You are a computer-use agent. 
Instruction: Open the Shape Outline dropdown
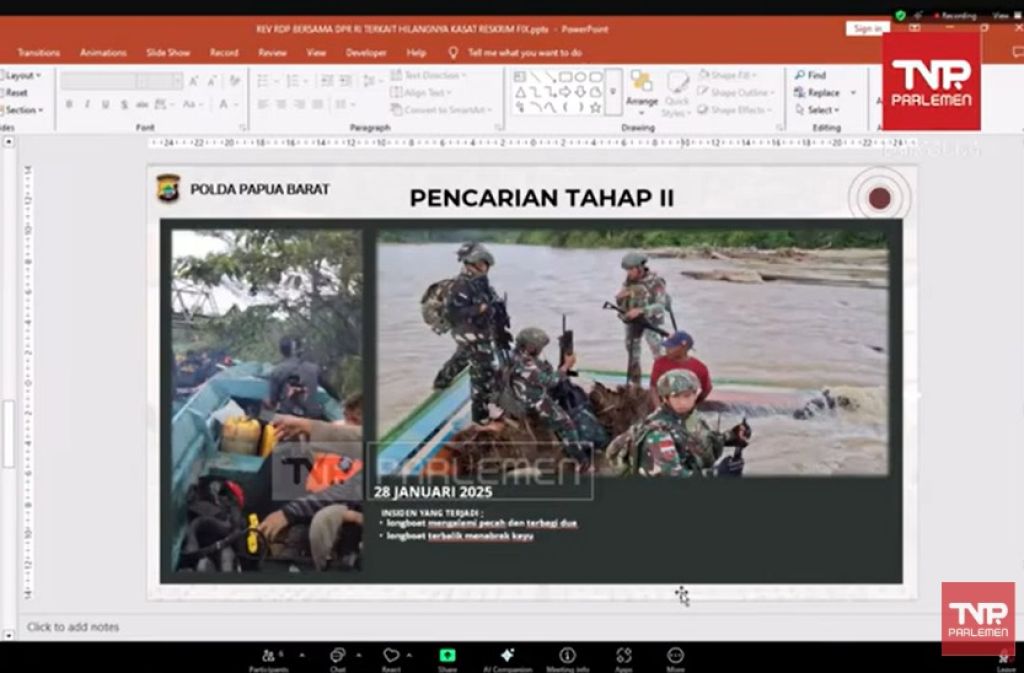[735, 93]
